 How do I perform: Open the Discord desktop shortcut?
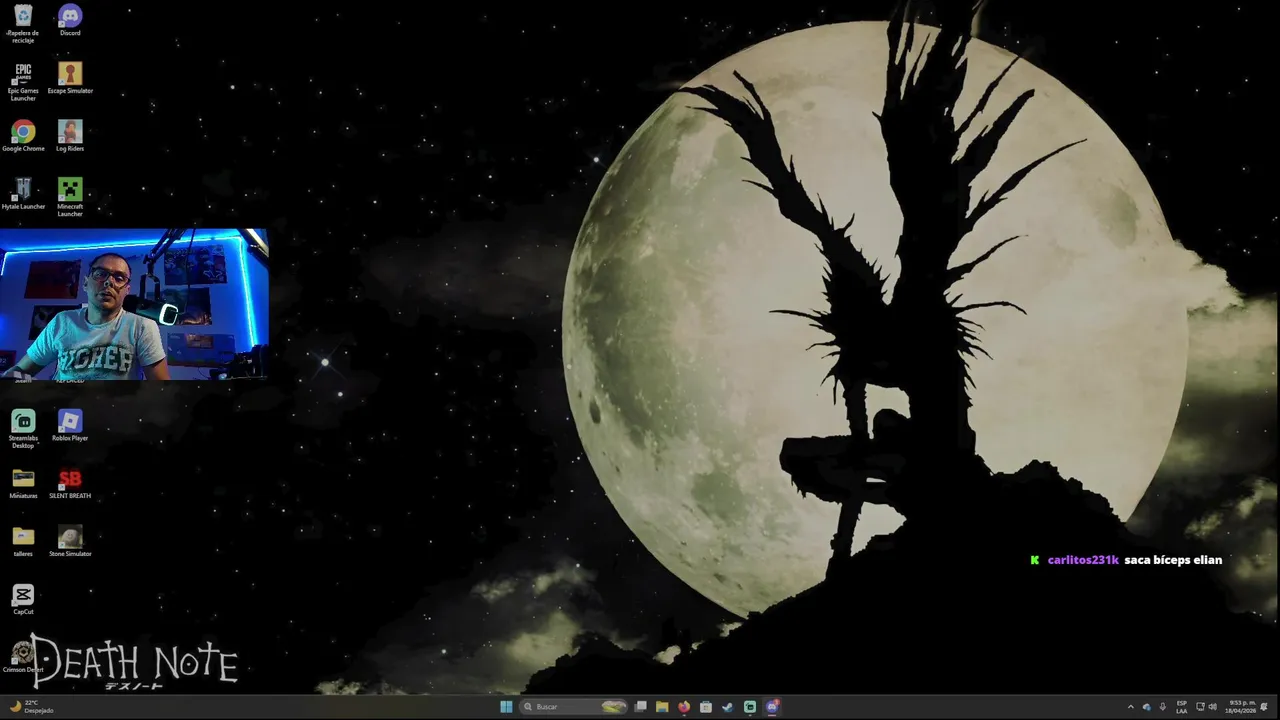pos(70,21)
